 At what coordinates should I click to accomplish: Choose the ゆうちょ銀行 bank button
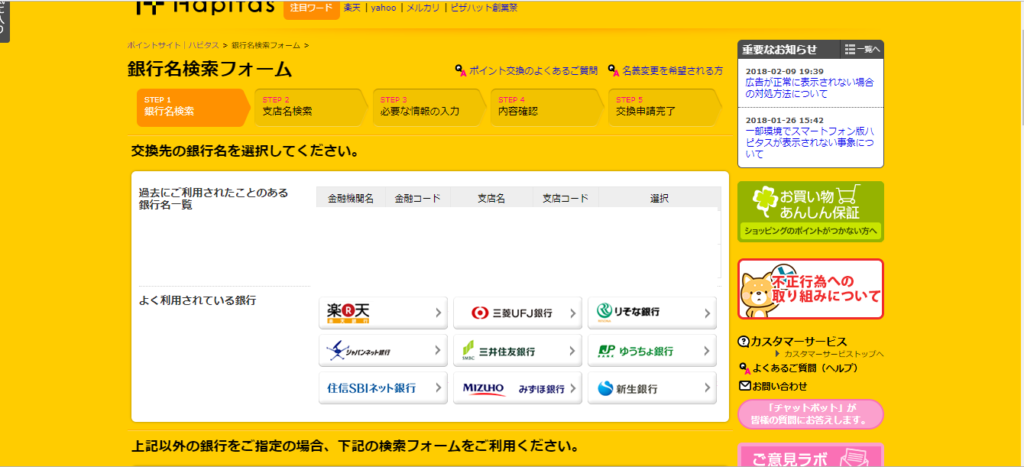tap(652, 351)
